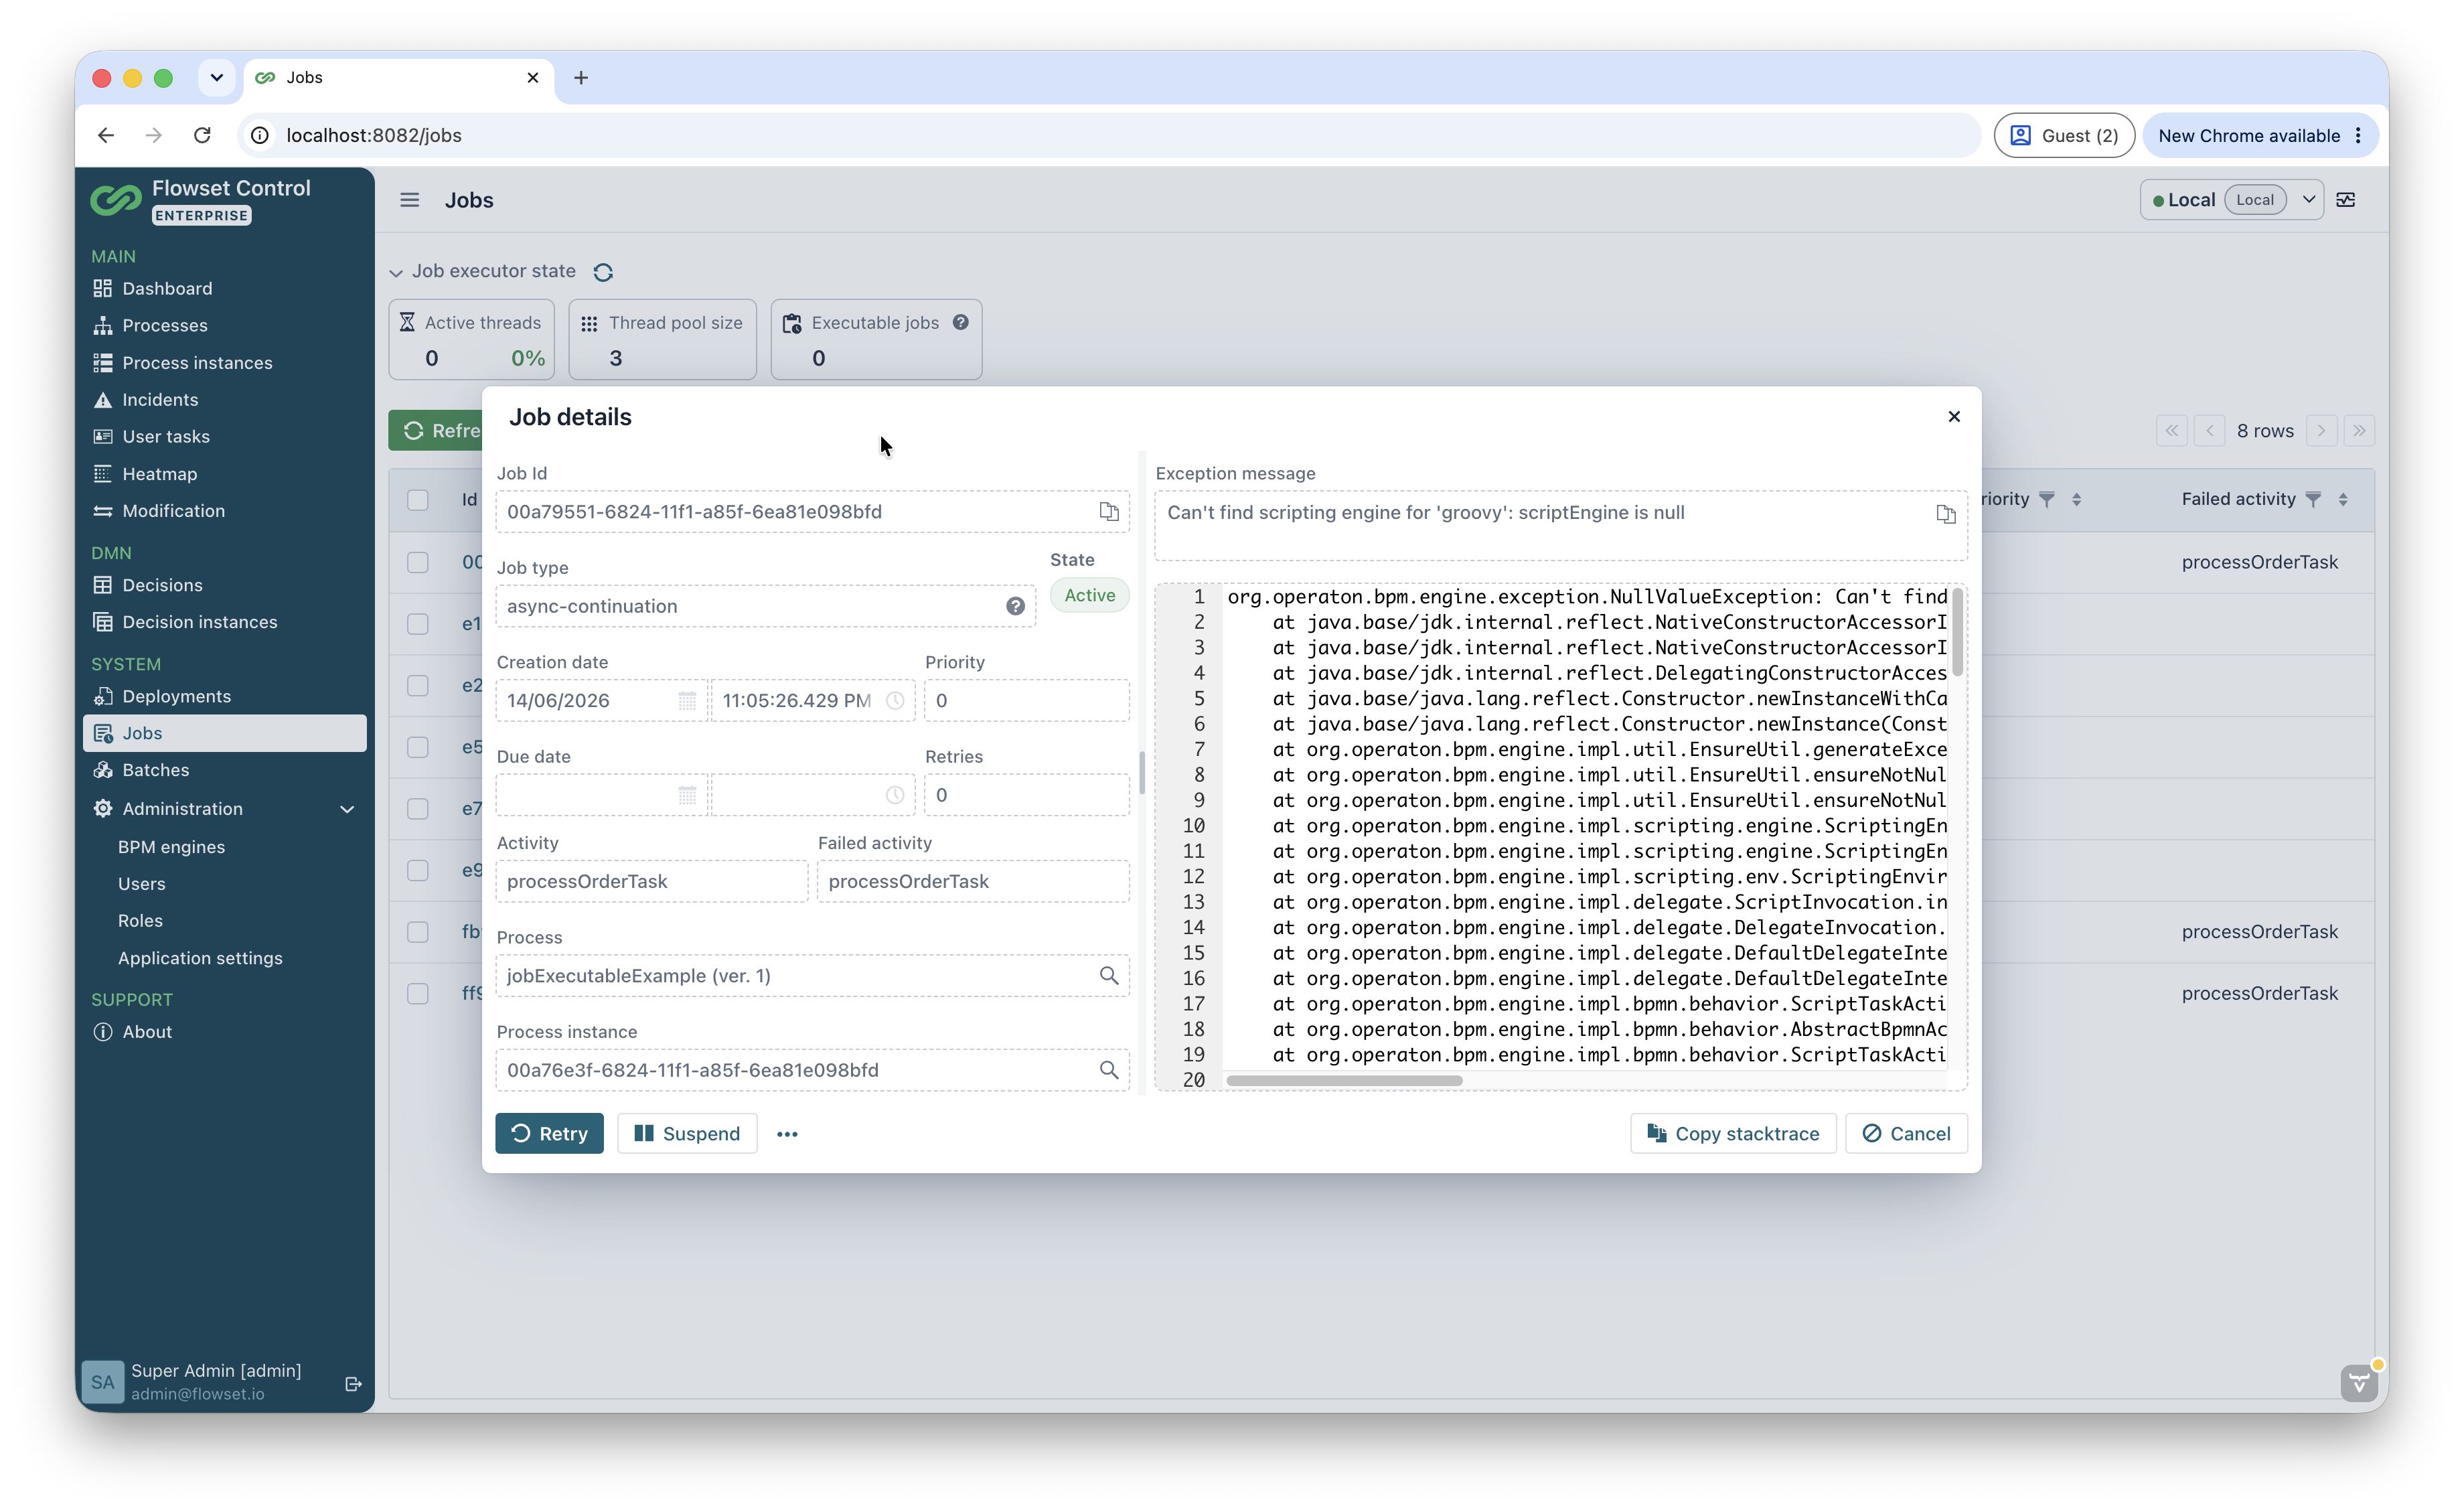The height and width of the screenshot is (1512, 2464).
Task: Check the row starting with ff
Action: [418, 993]
